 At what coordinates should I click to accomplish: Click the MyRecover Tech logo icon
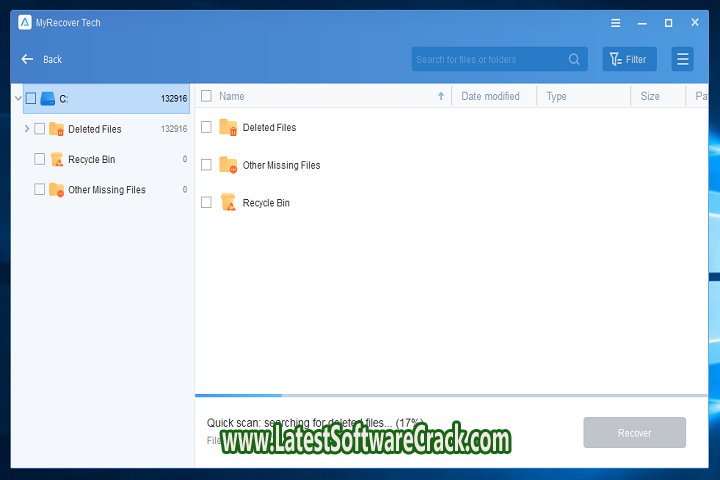click(x=25, y=22)
